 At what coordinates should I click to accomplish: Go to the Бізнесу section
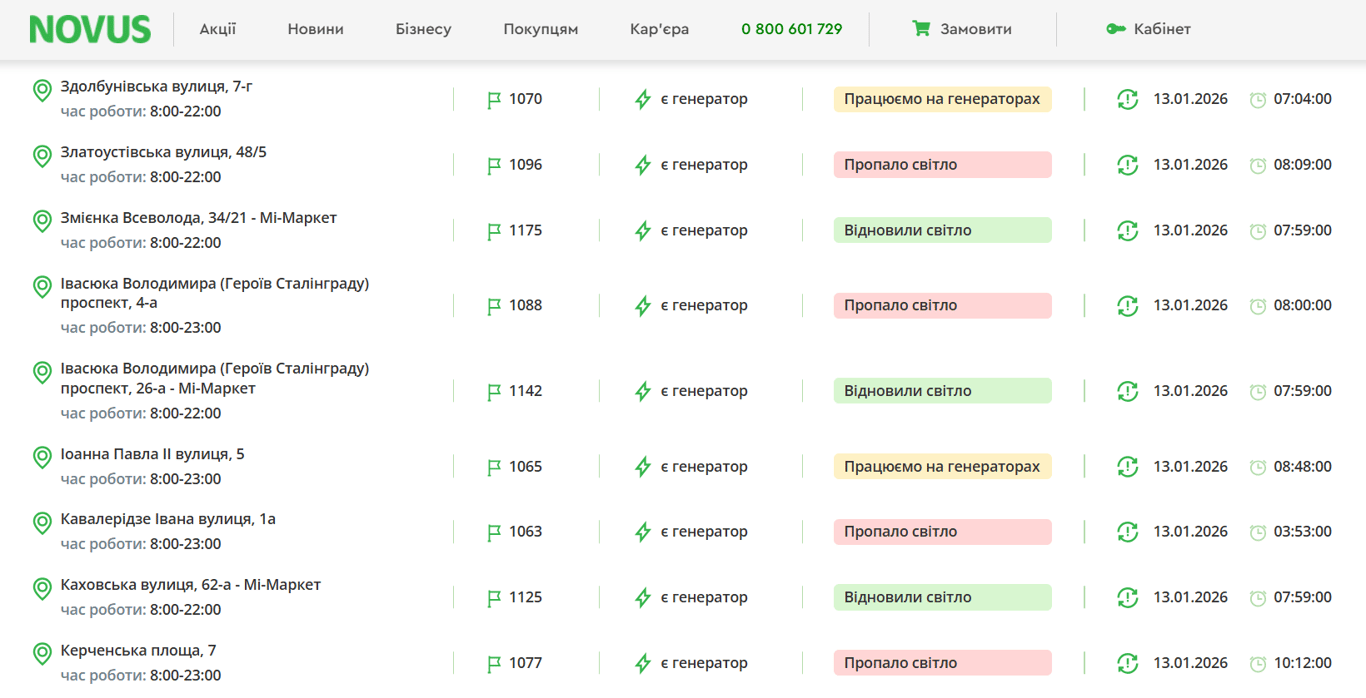tap(423, 29)
